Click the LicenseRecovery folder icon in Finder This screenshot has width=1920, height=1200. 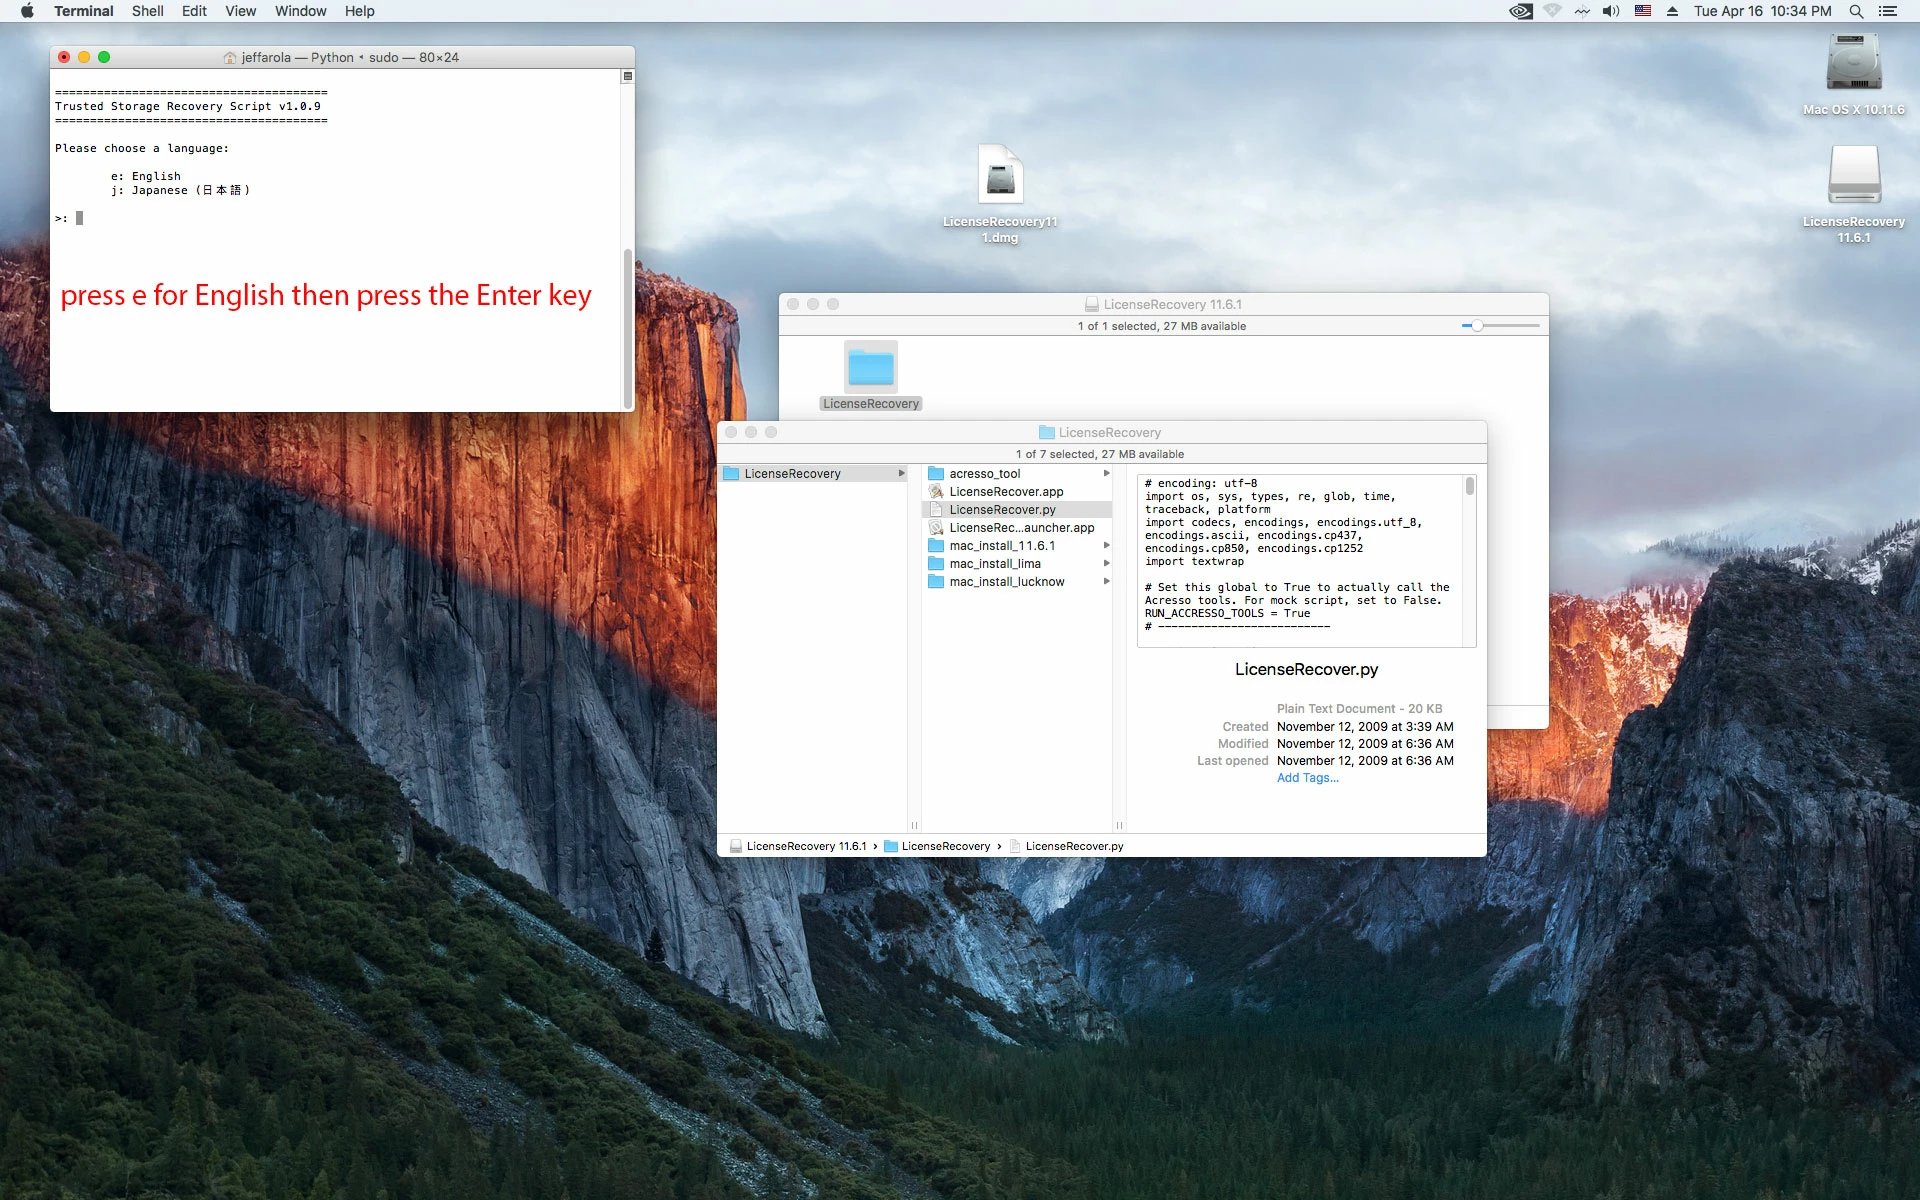(870, 368)
